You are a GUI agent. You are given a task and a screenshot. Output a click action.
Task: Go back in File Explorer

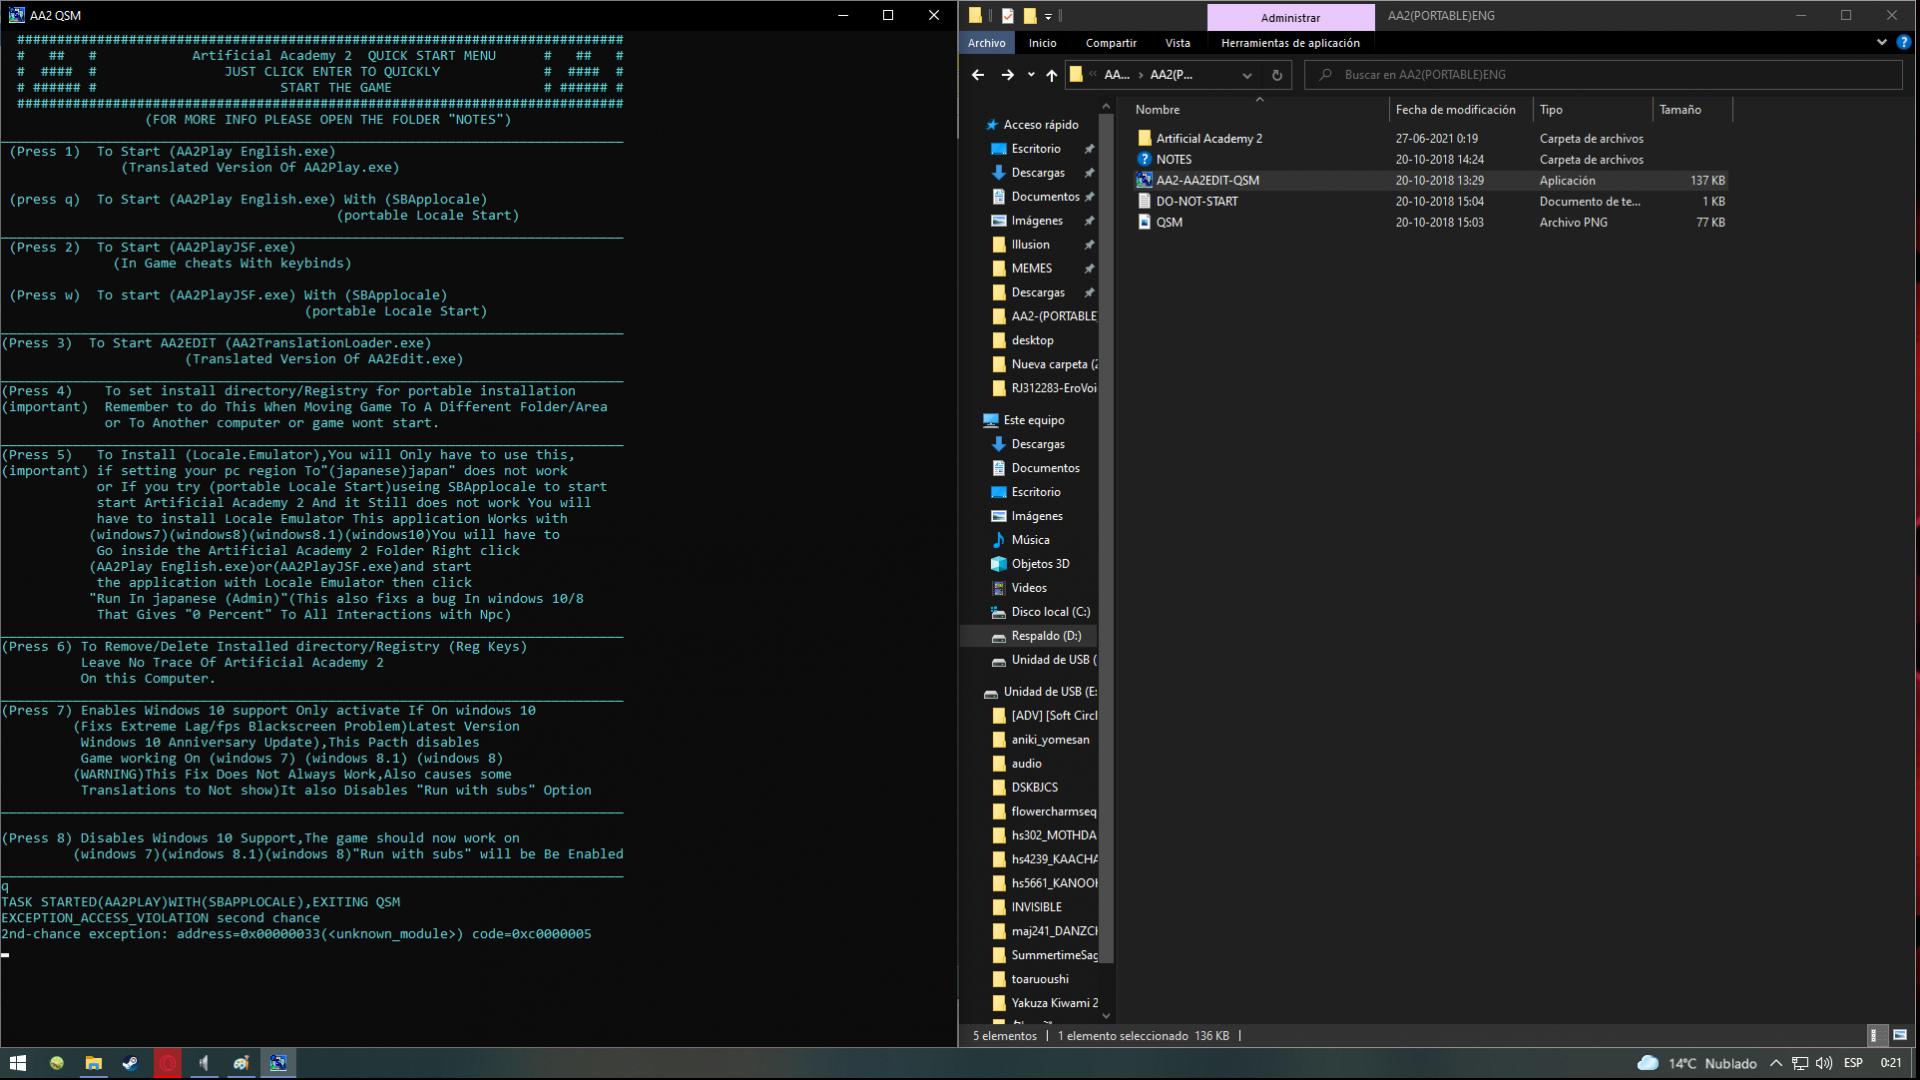(x=978, y=75)
